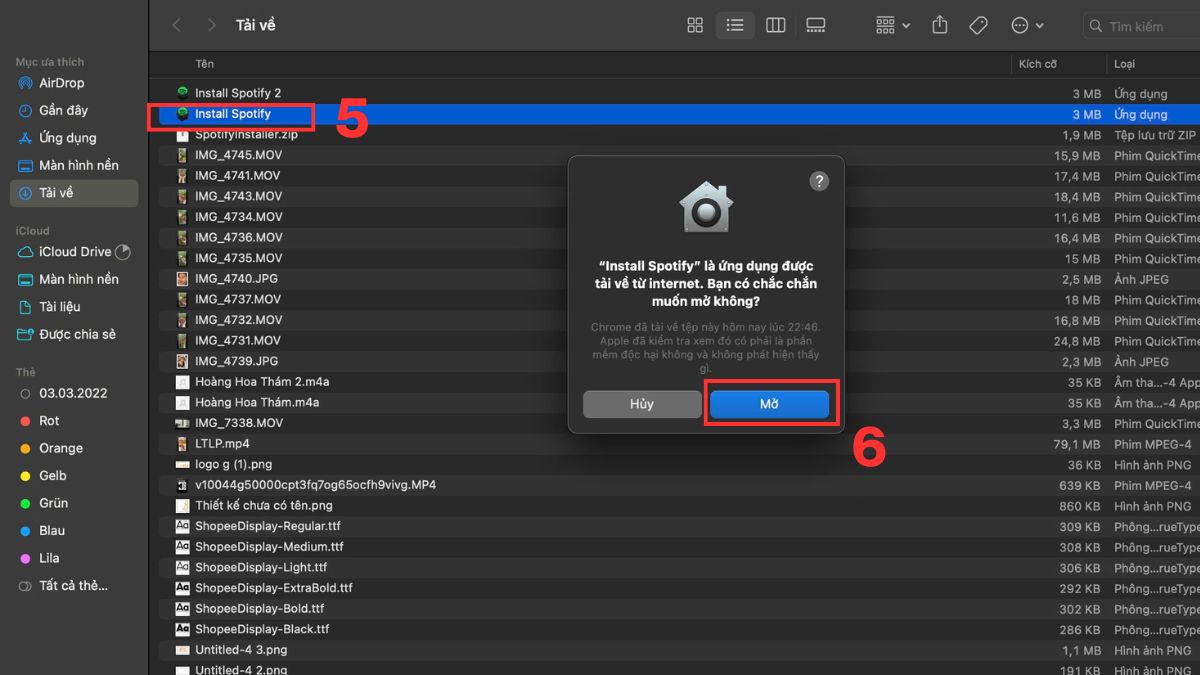Select the ShopeeDisplay-Medium.ttf font file
This screenshot has height=675, width=1200.
tap(269, 547)
